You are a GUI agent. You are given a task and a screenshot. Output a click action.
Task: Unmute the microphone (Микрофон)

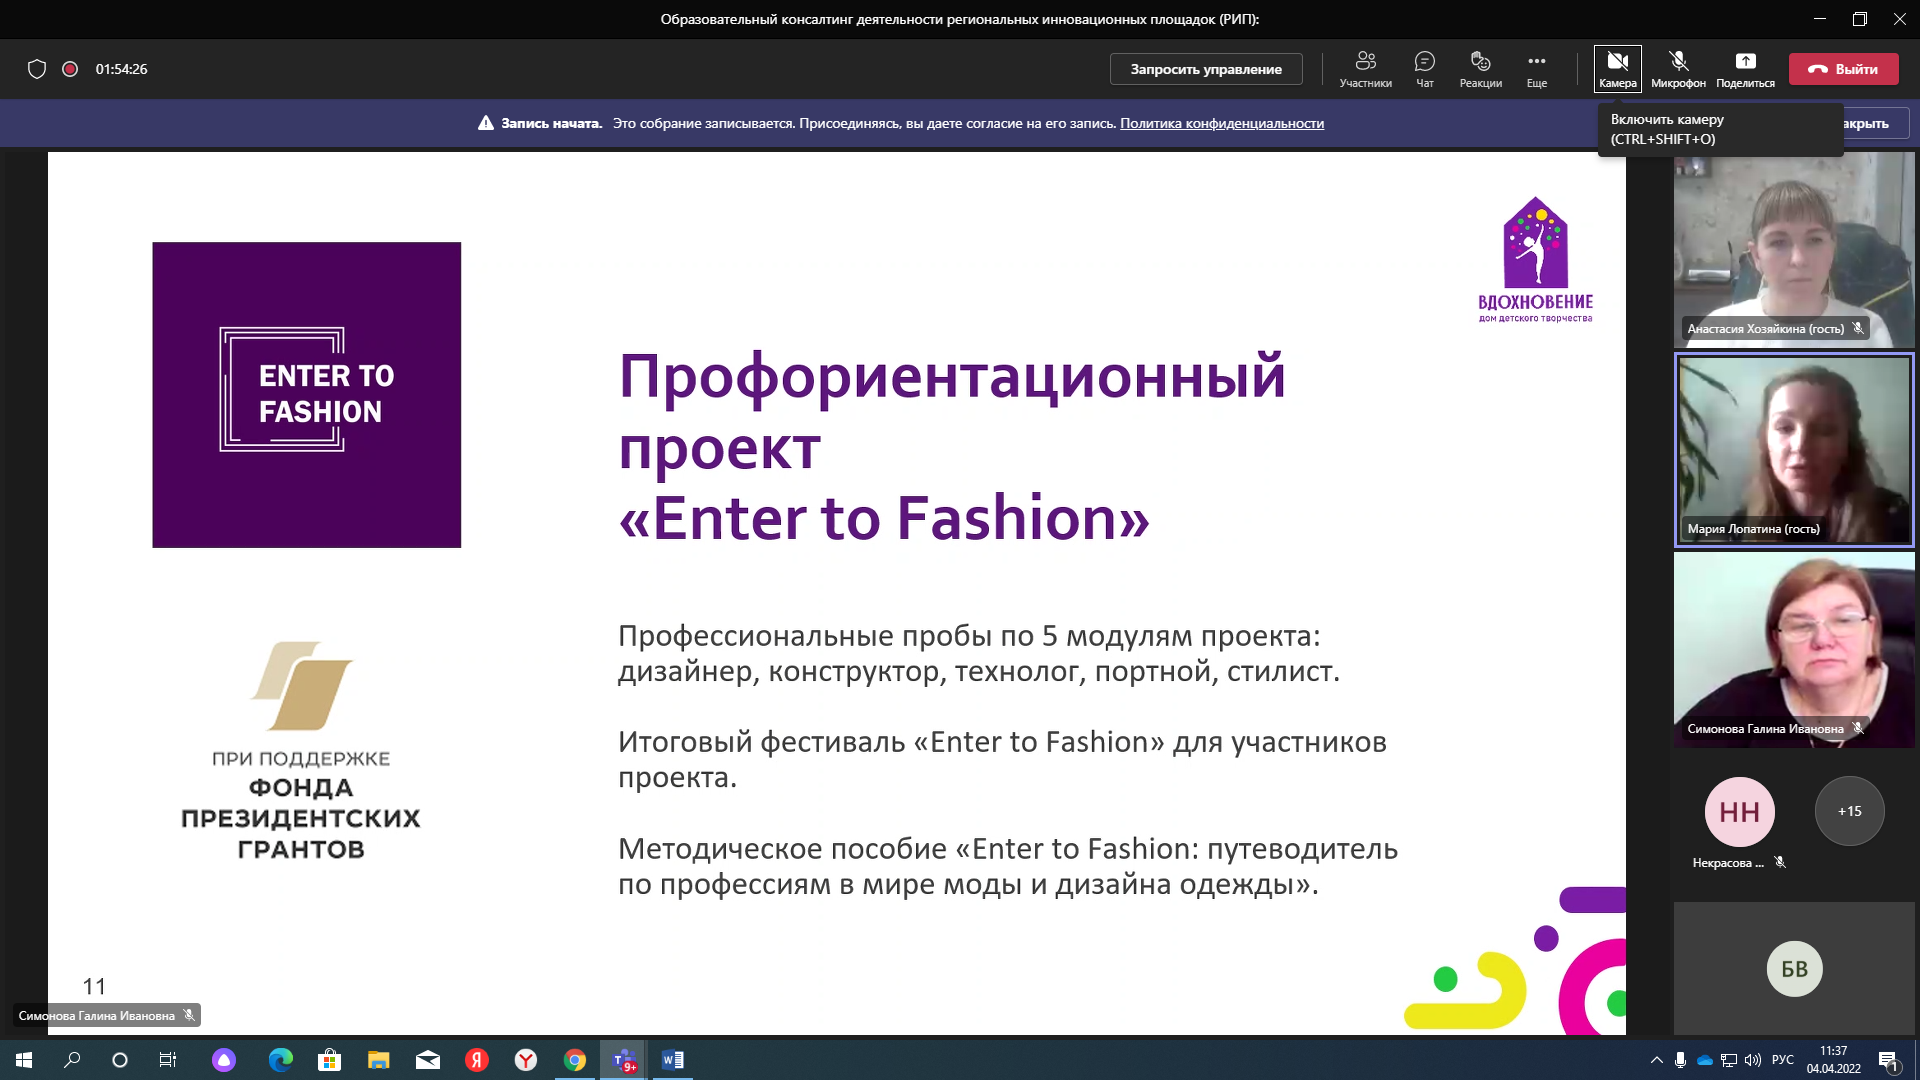(1678, 69)
